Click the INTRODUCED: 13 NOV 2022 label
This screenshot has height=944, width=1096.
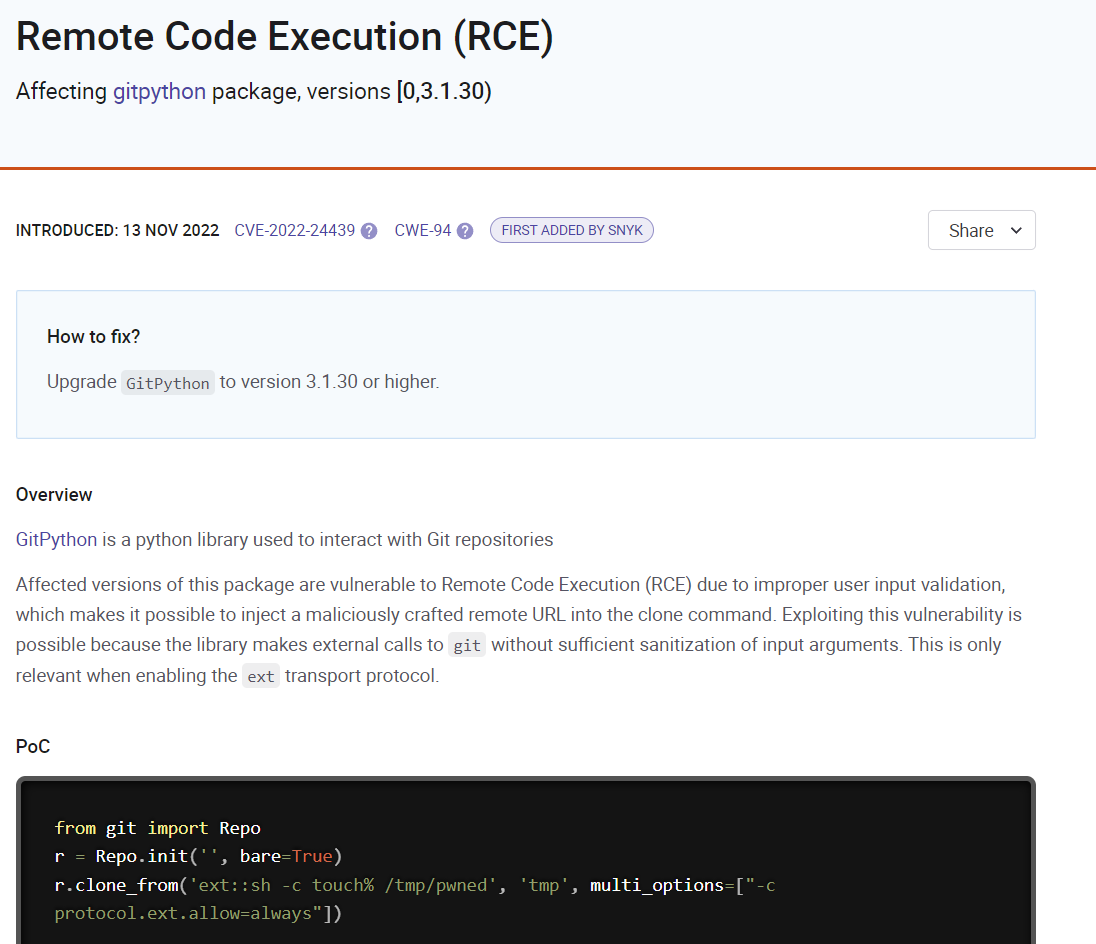click(x=117, y=230)
